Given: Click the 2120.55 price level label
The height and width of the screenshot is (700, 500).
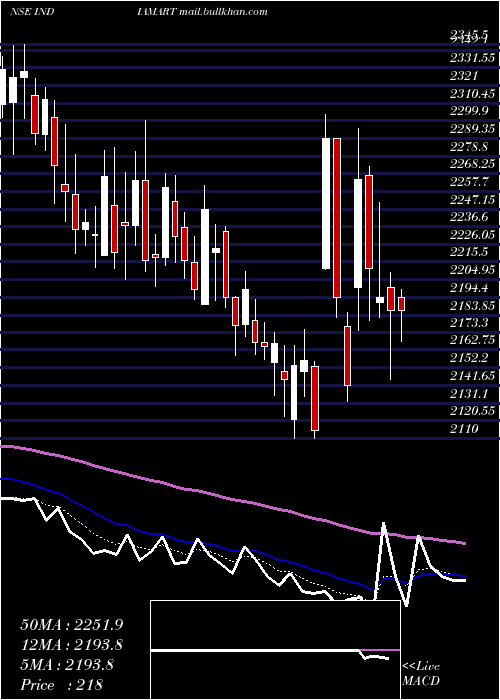Looking at the screenshot, I should point(472,411).
